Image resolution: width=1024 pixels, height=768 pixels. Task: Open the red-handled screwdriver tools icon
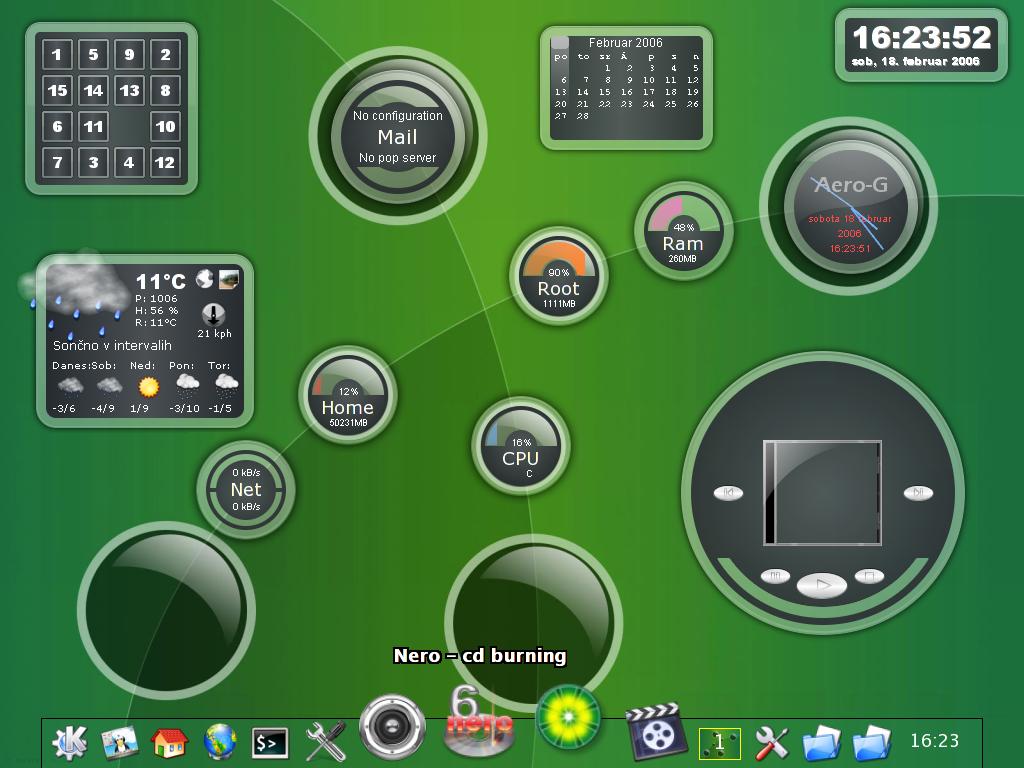point(772,743)
